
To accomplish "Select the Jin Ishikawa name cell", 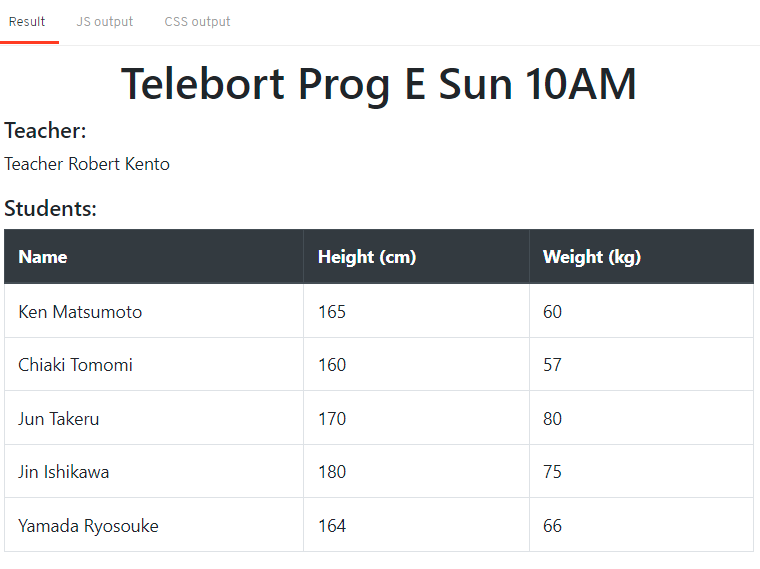I will [x=64, y=472].
